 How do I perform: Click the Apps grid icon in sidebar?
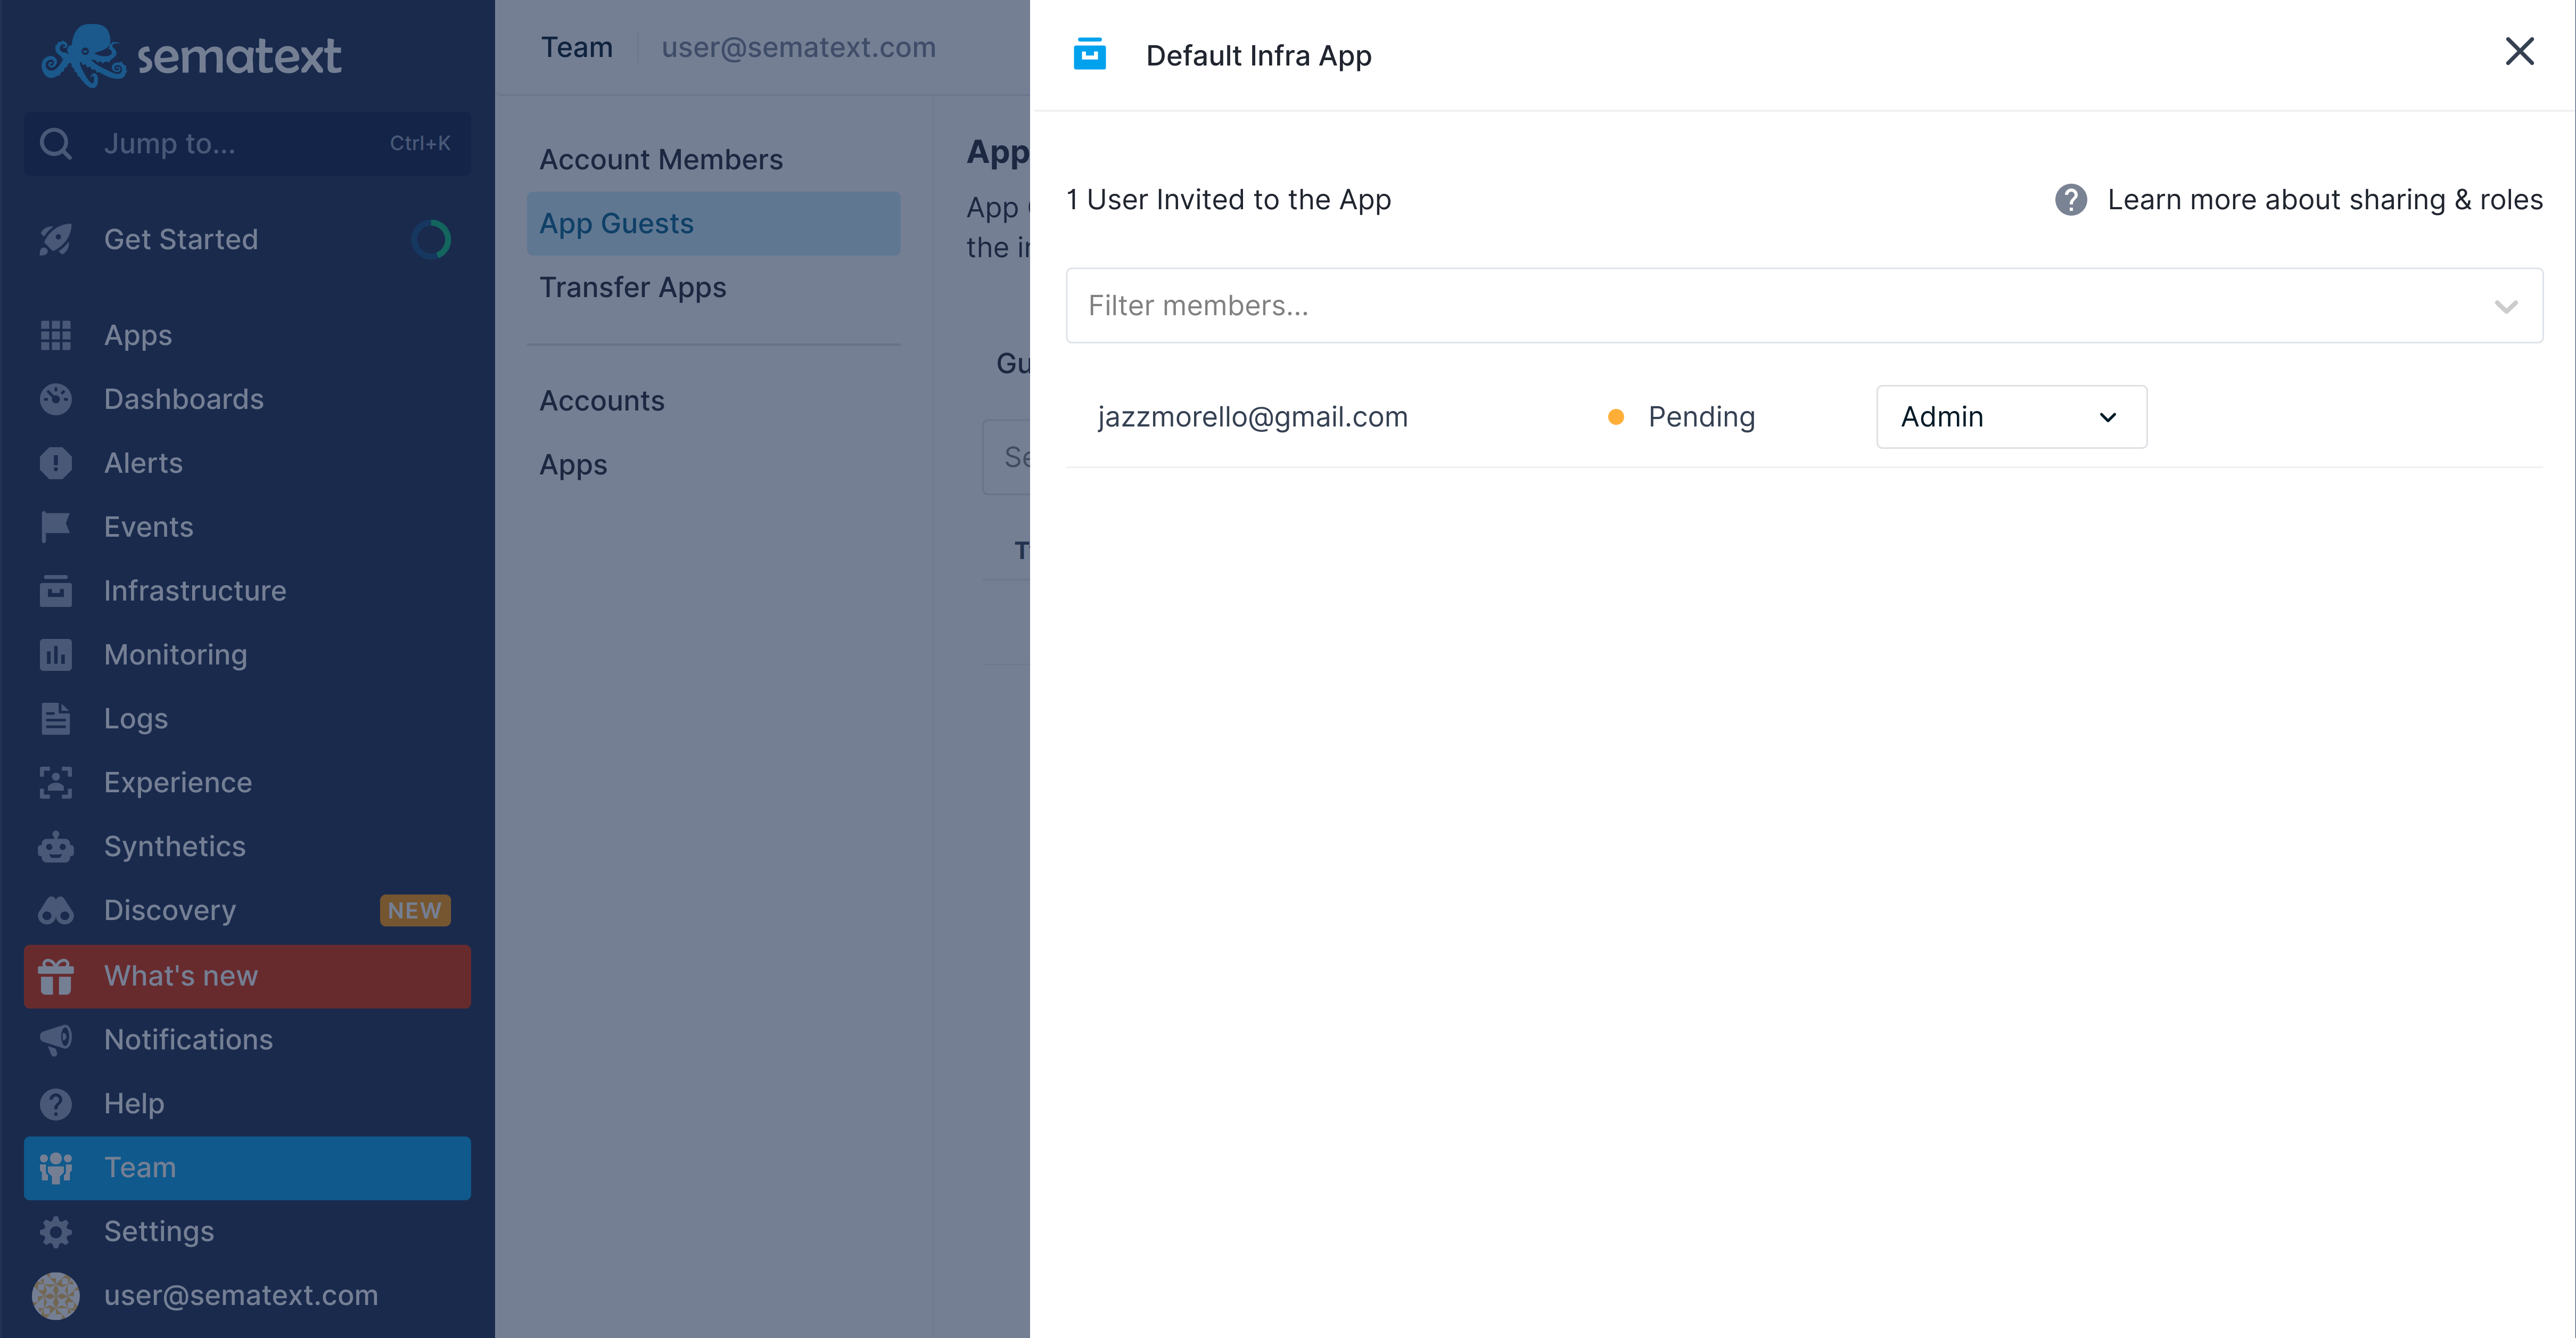coord(55,335)
